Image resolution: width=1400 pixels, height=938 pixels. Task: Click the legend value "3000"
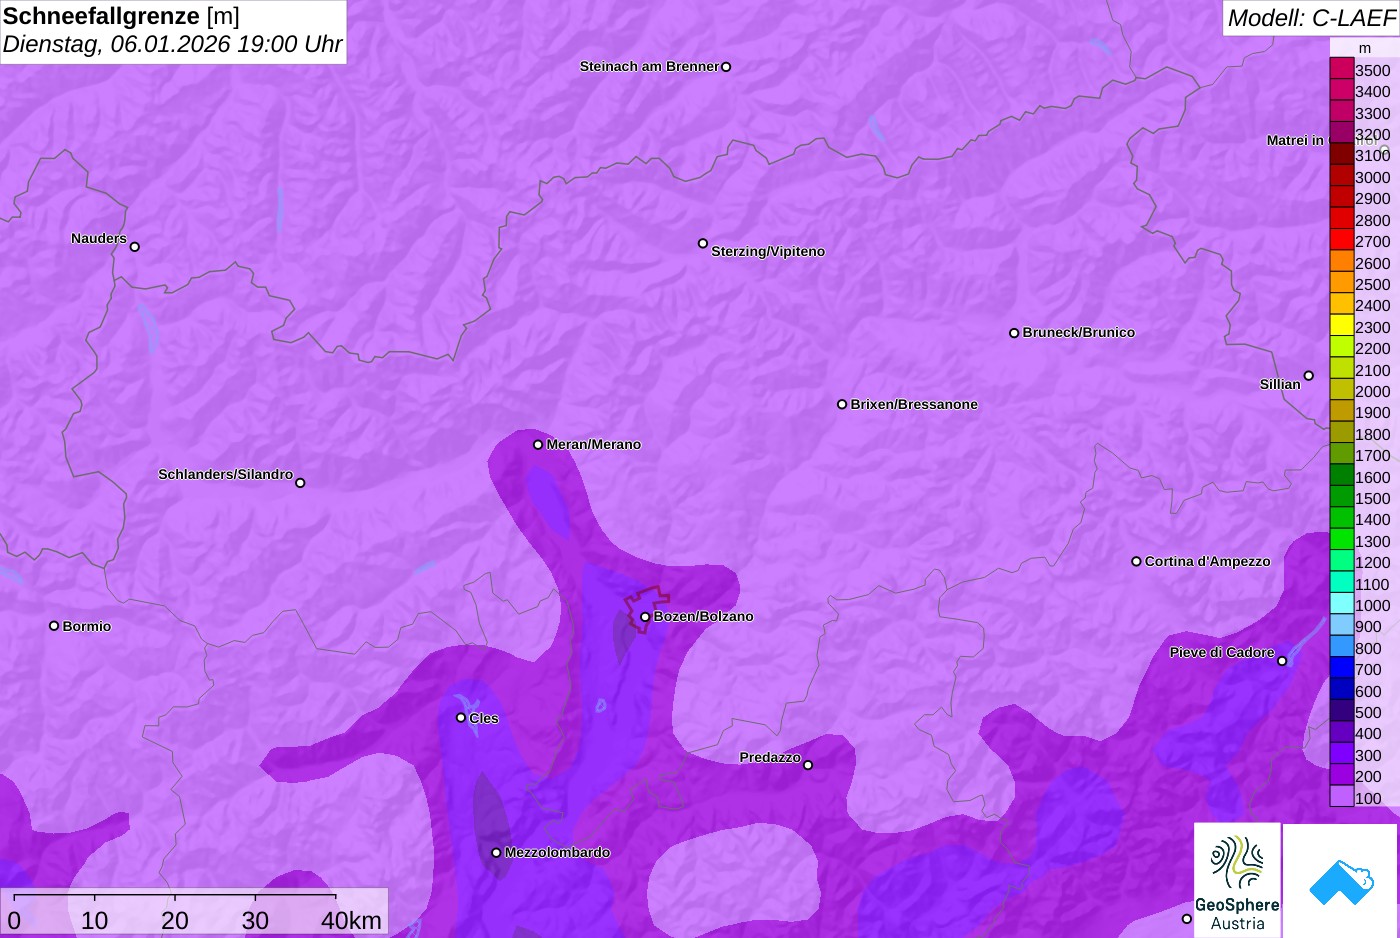coord(1373,178)
